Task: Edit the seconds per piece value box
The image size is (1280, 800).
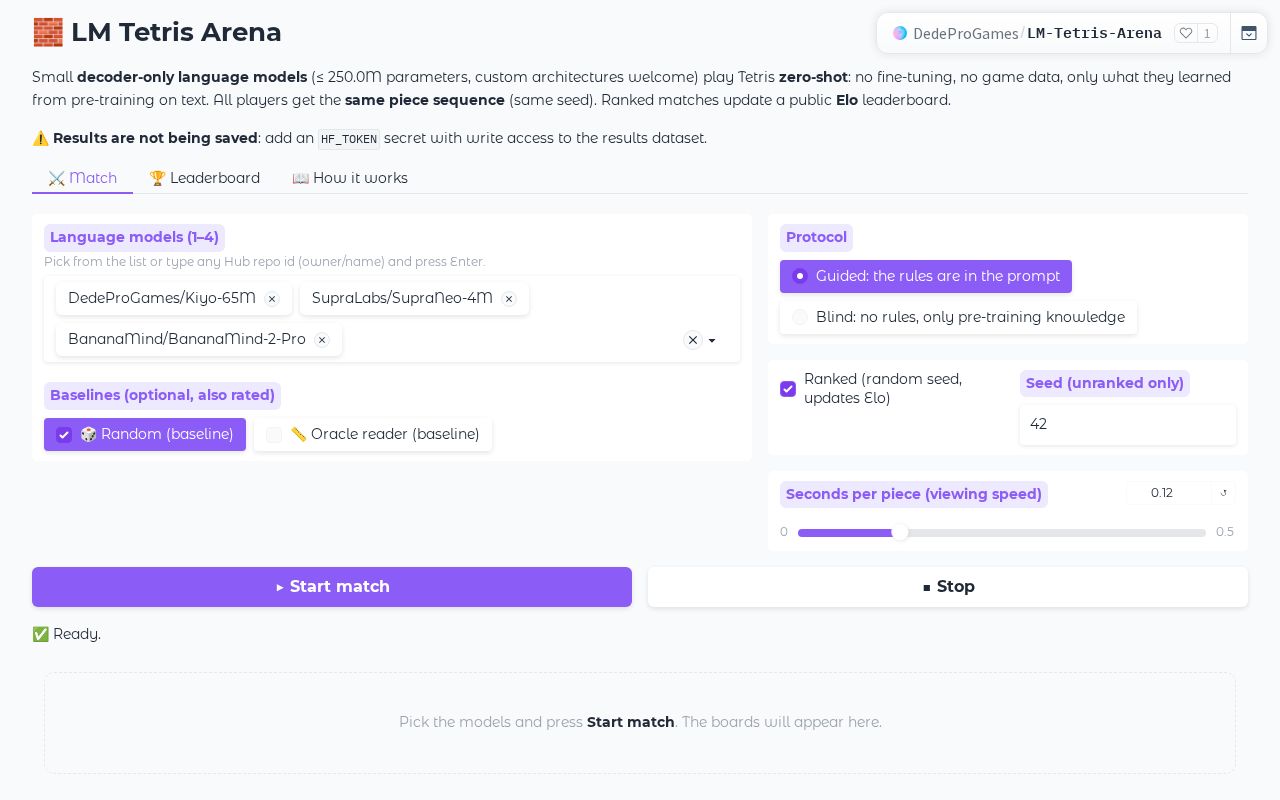Action: tap(1170, 493)
